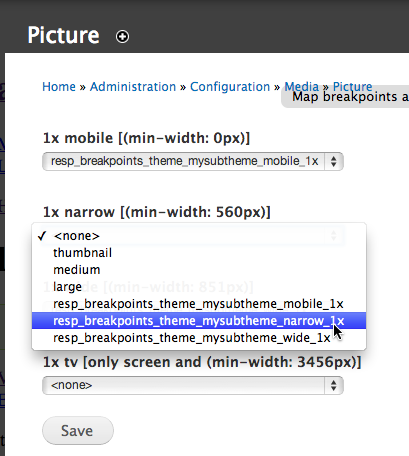Click the Map breakpoints tab

(345, 97)
